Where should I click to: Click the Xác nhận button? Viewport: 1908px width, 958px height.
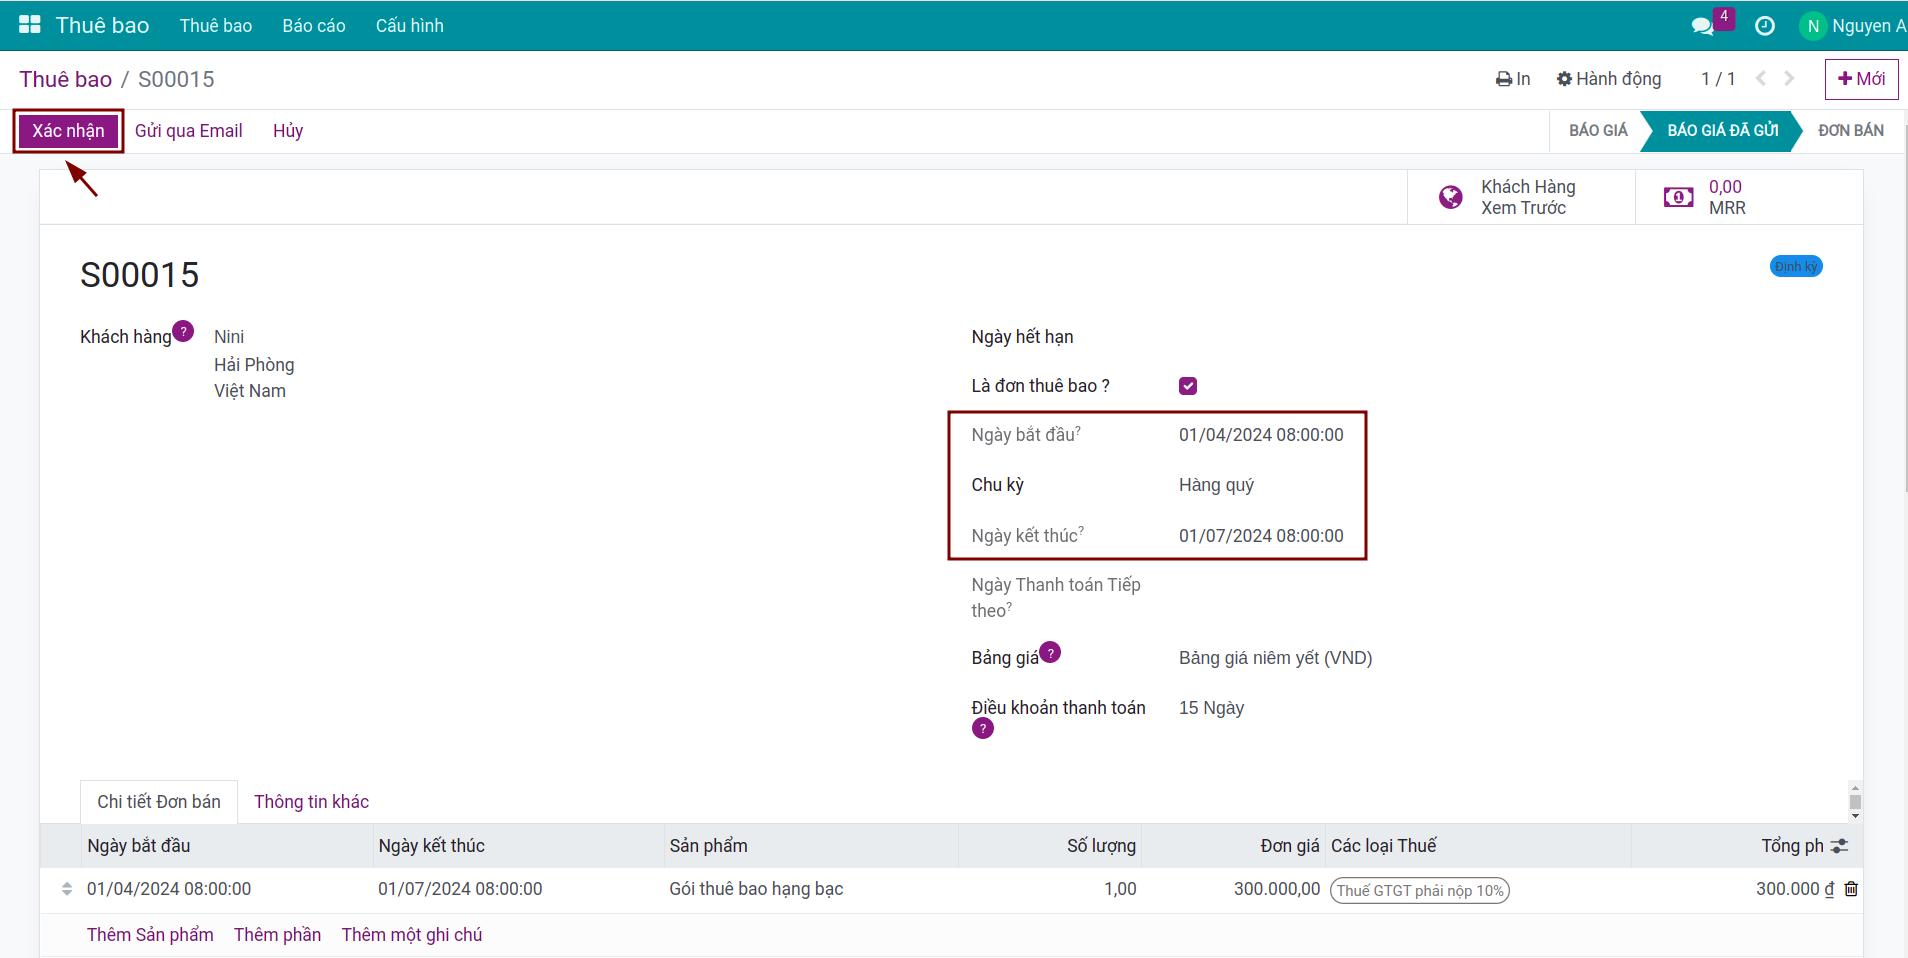[x=68, y=131]
